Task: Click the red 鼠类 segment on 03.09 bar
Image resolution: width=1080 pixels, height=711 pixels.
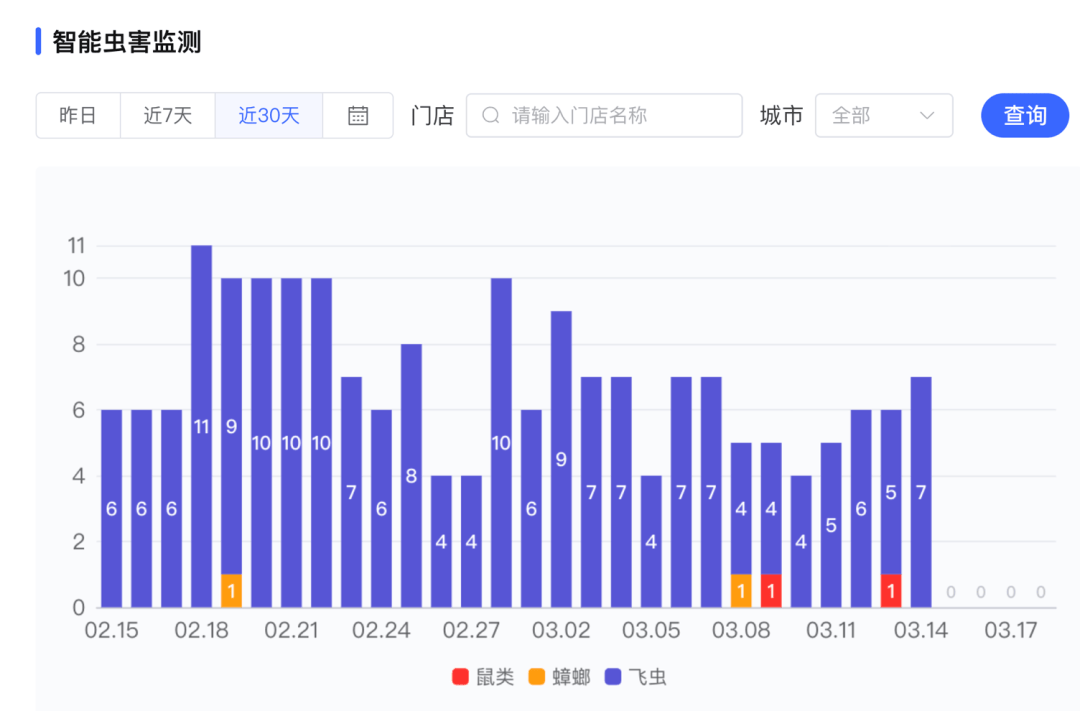Action: 771,591
